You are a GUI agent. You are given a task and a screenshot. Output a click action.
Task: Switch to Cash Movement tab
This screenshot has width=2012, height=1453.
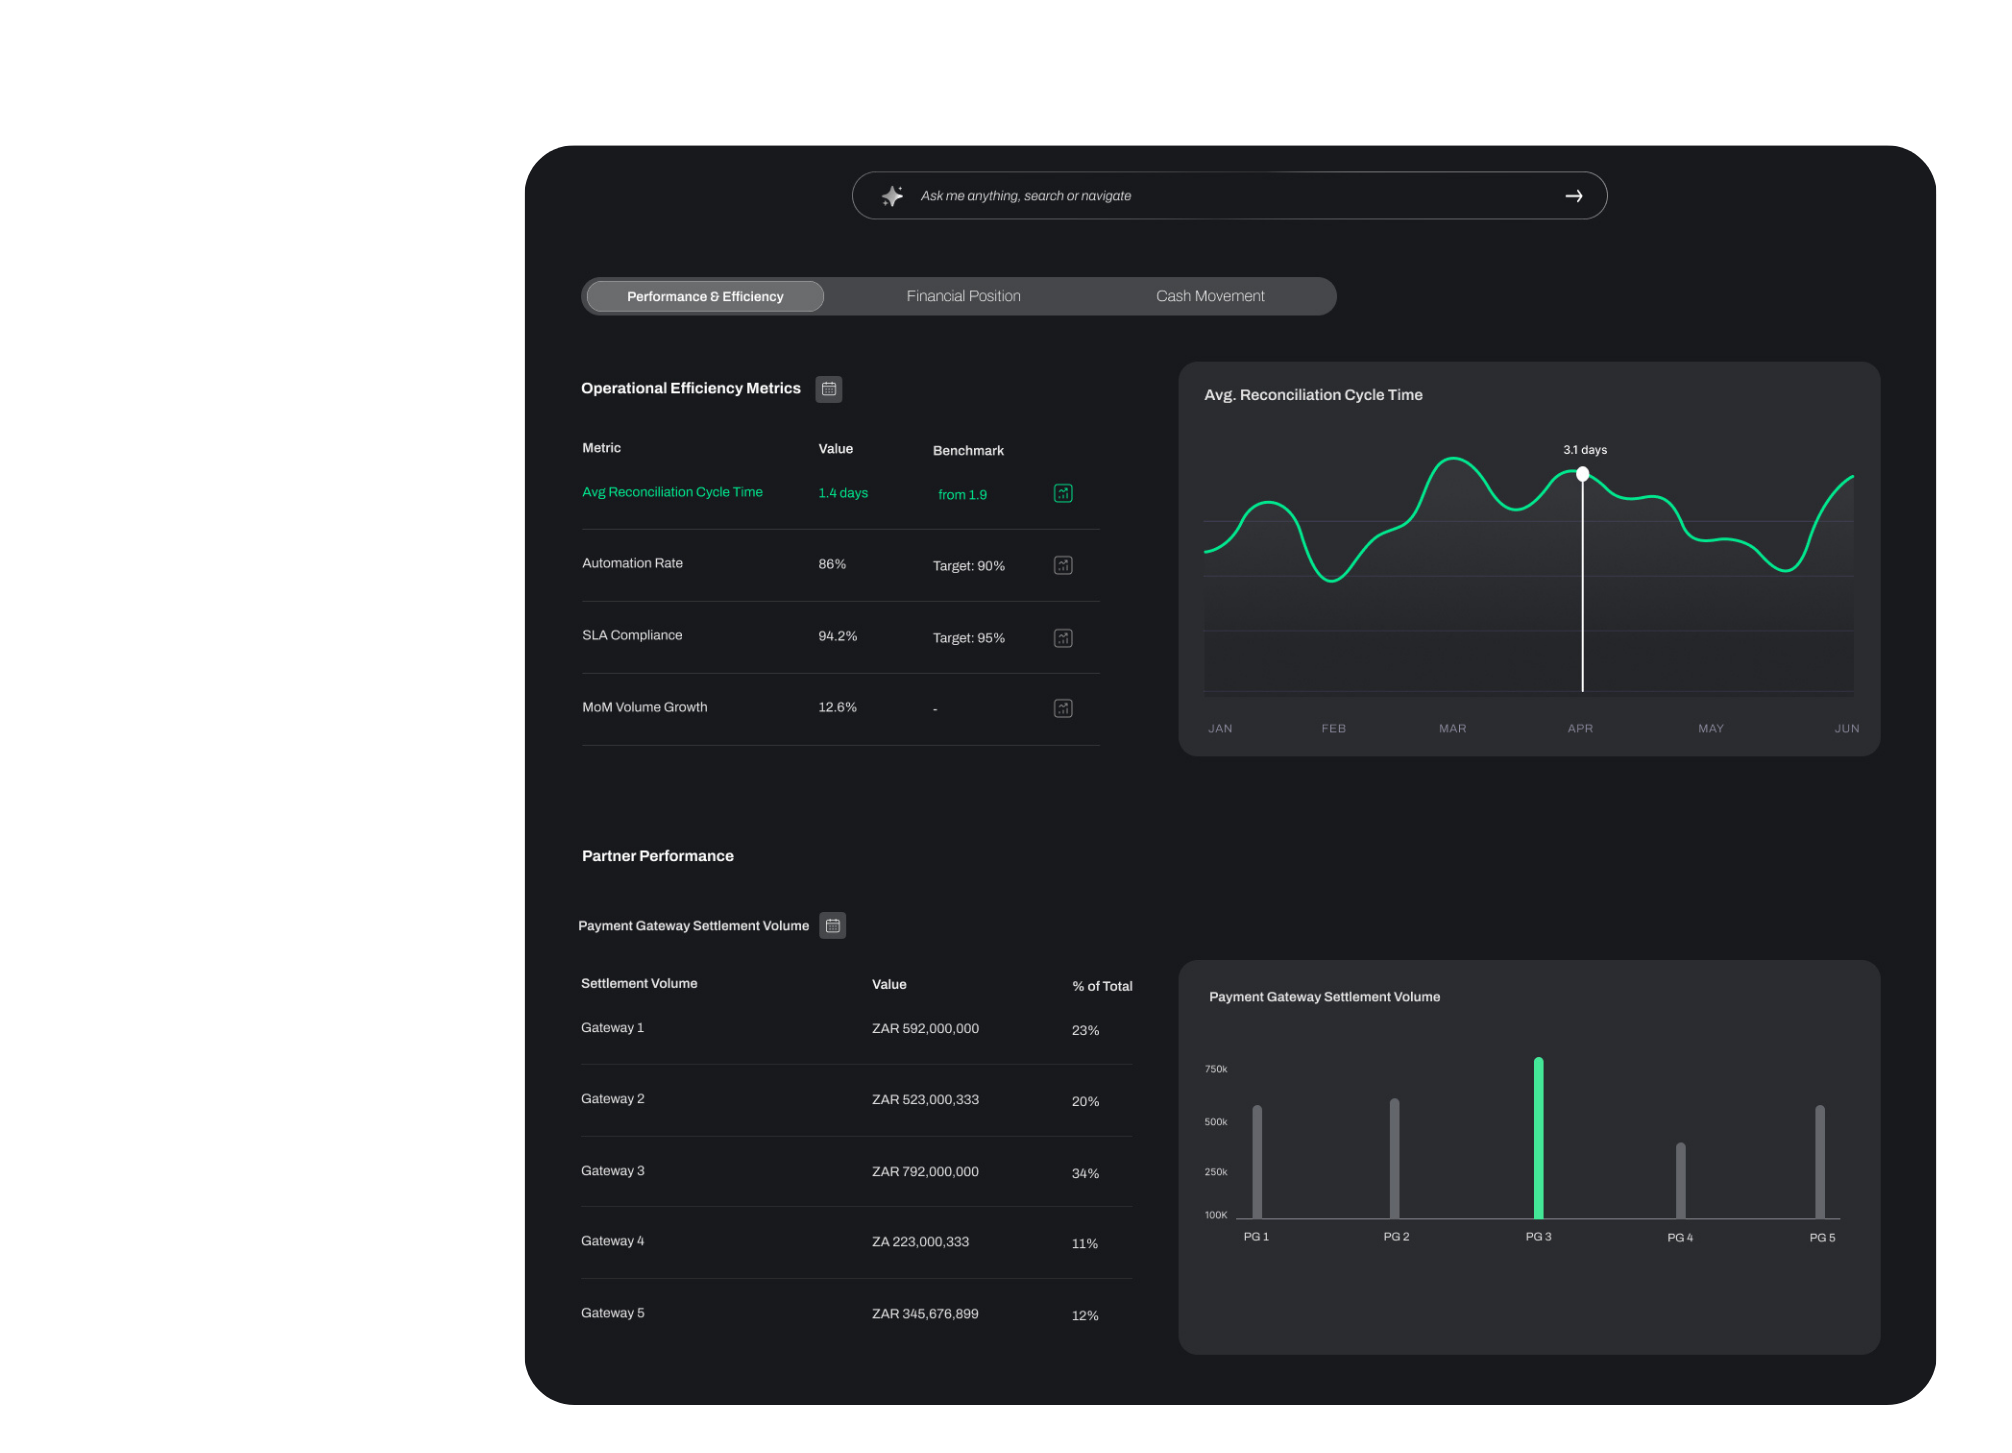(1210, 296)
